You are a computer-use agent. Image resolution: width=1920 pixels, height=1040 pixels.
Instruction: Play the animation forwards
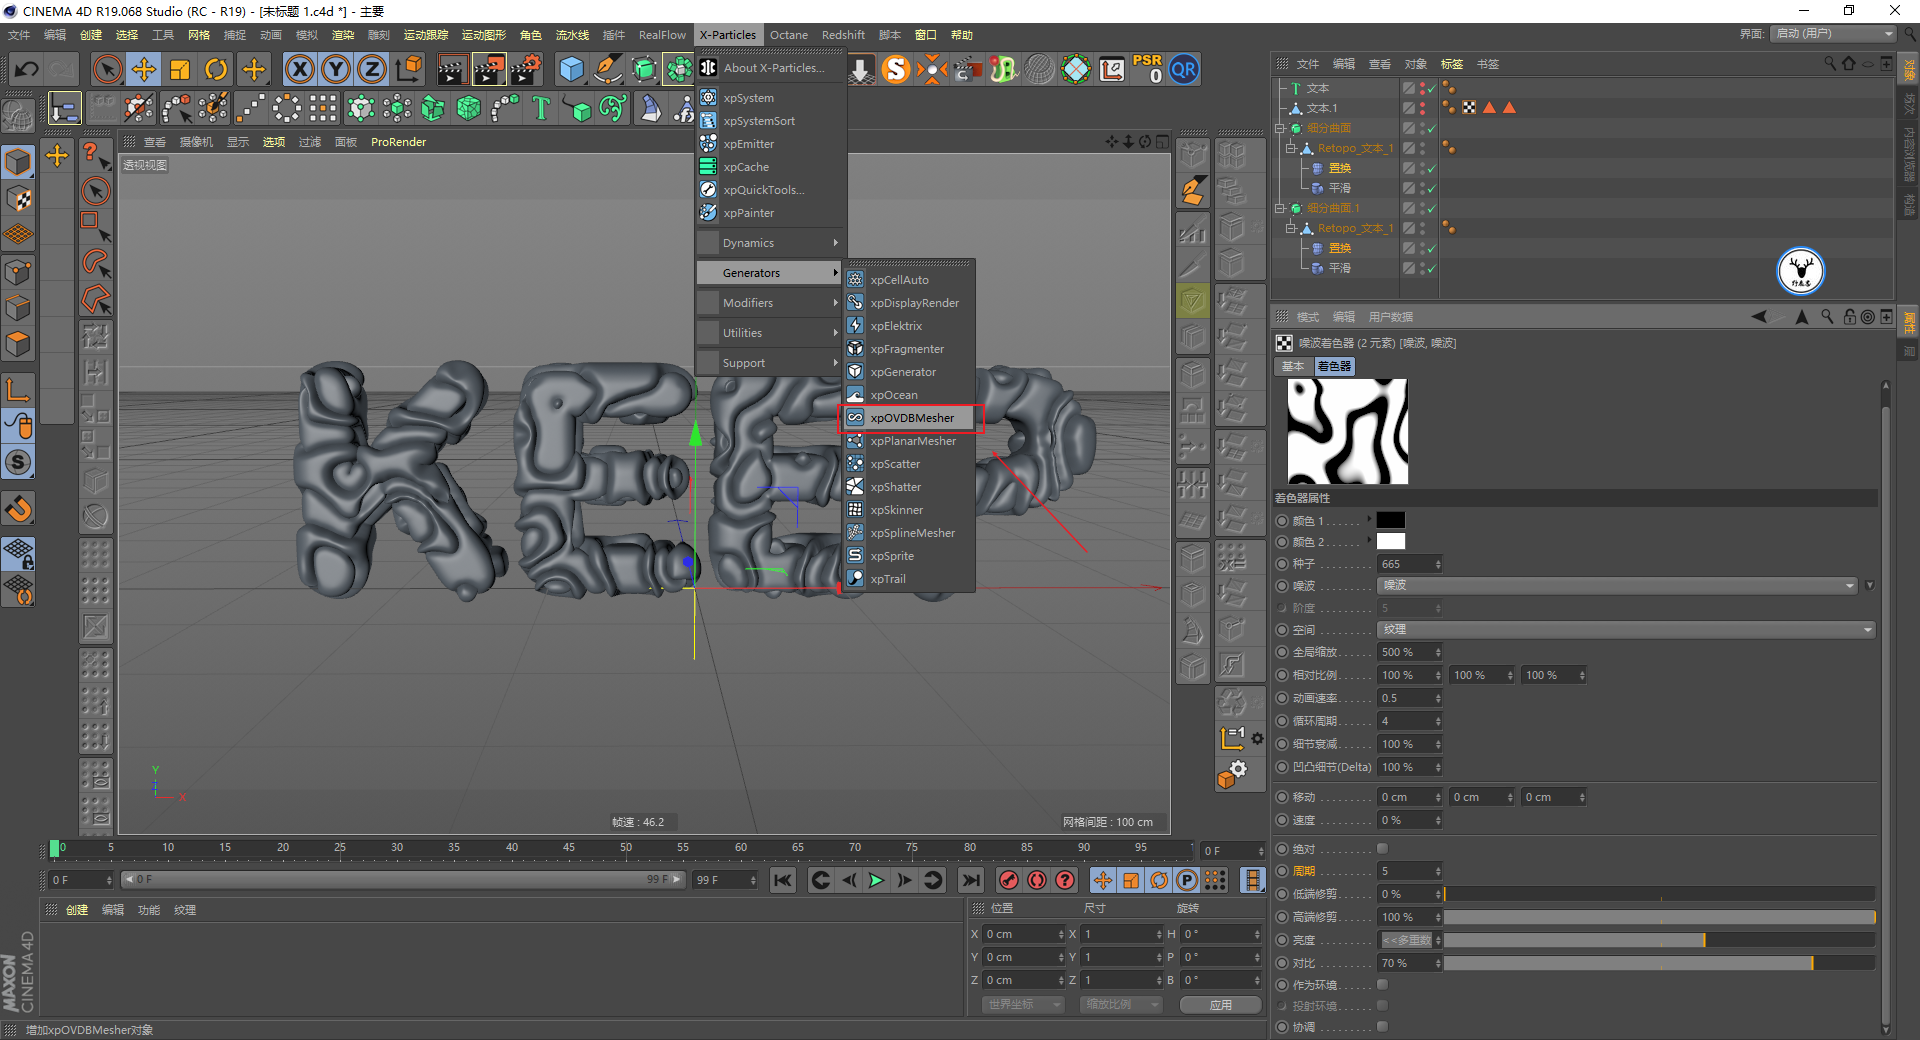876,880
